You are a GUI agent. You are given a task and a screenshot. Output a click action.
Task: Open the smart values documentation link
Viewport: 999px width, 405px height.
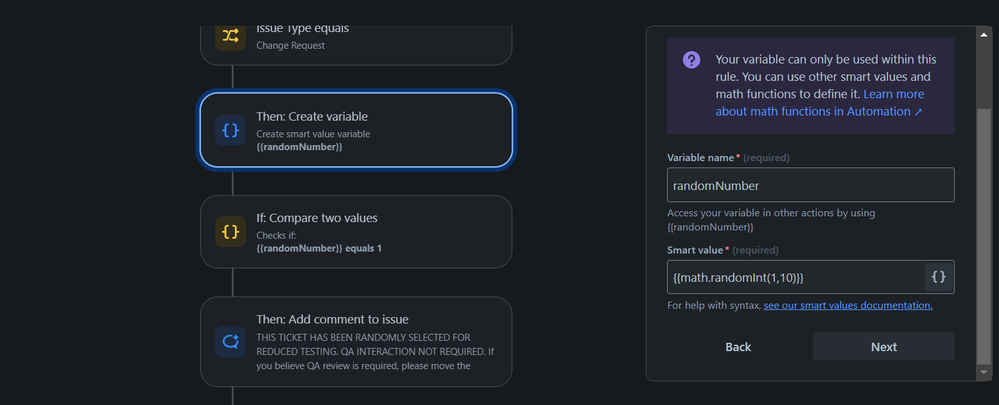coord(848,305)
